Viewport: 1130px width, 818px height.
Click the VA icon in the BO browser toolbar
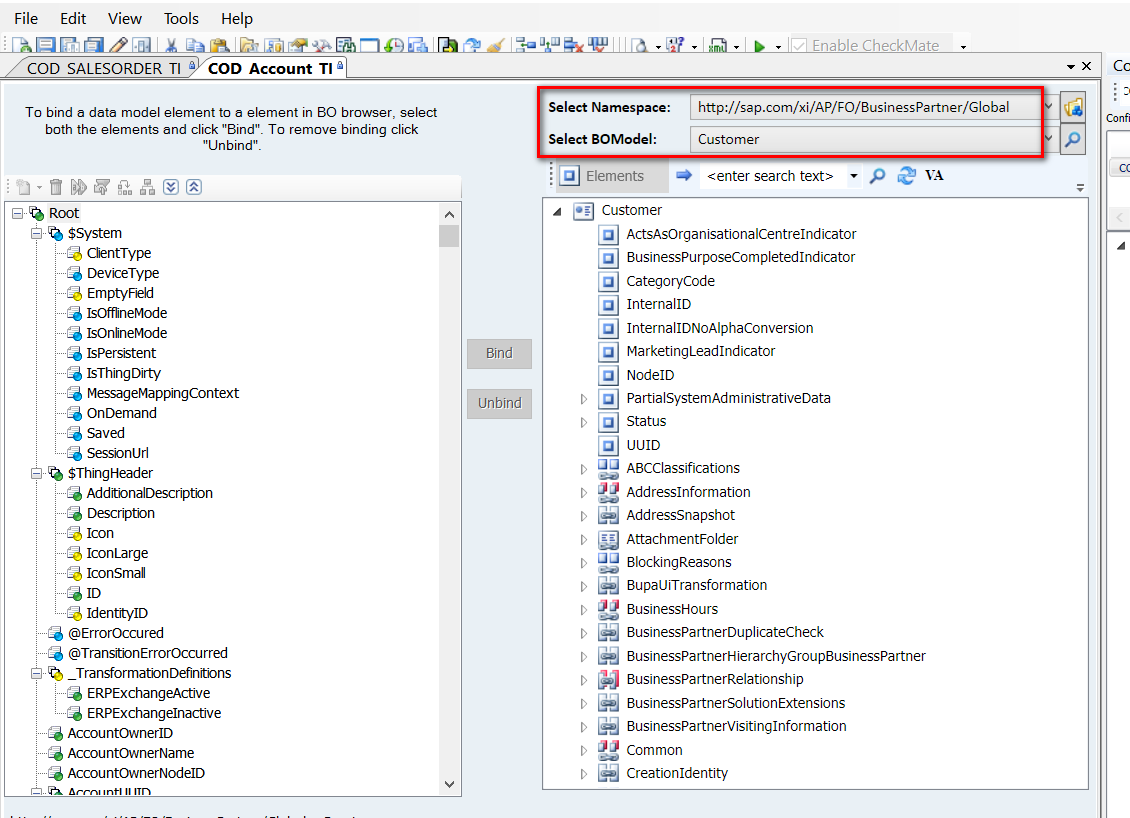click(x=934, y=175)
